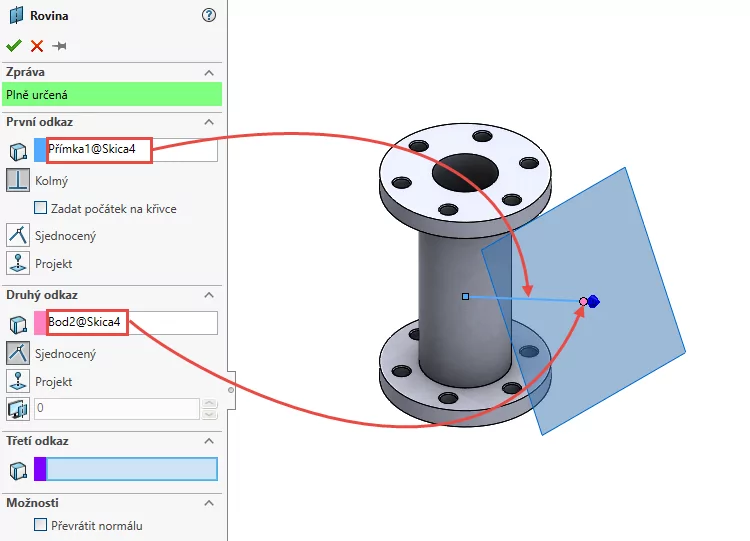750x541 pixels.
Task: Confirm the plane with the green checkmark
Action: tap(13, 46)
